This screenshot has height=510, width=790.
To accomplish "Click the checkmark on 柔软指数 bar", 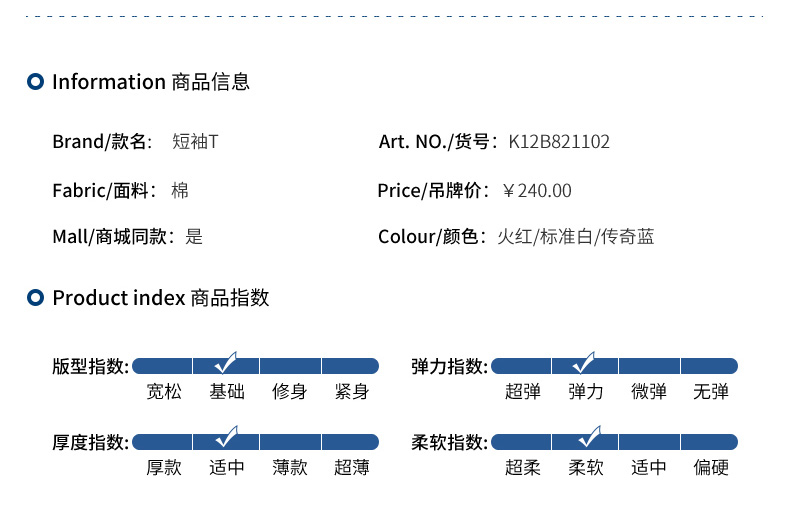I will [589, 436].
